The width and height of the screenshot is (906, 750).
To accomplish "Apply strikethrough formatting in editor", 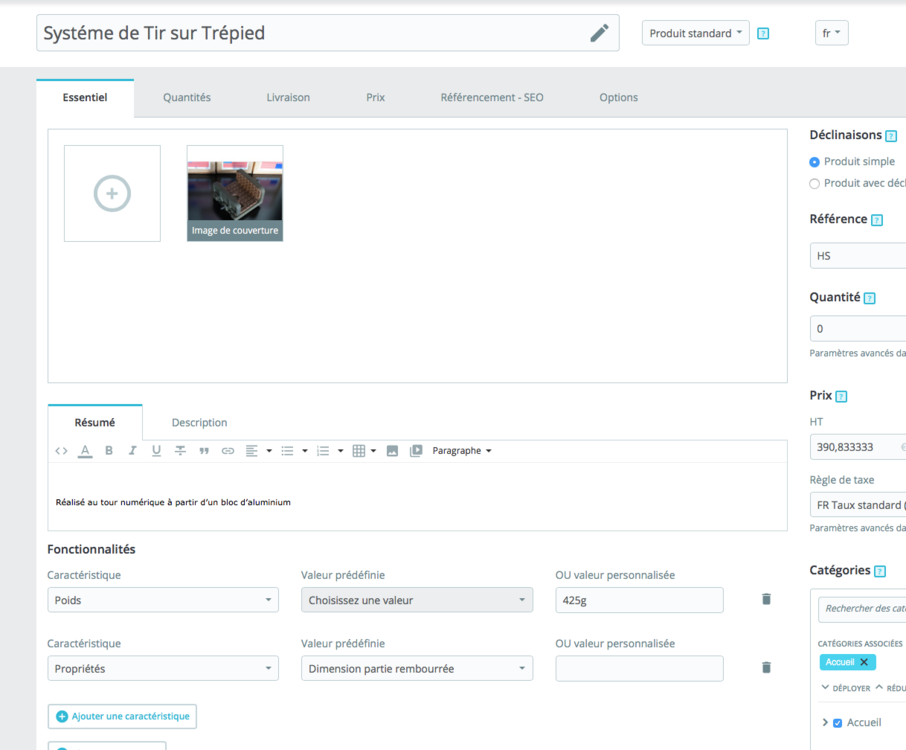I will pyautogui.click(x=180, y=451).
